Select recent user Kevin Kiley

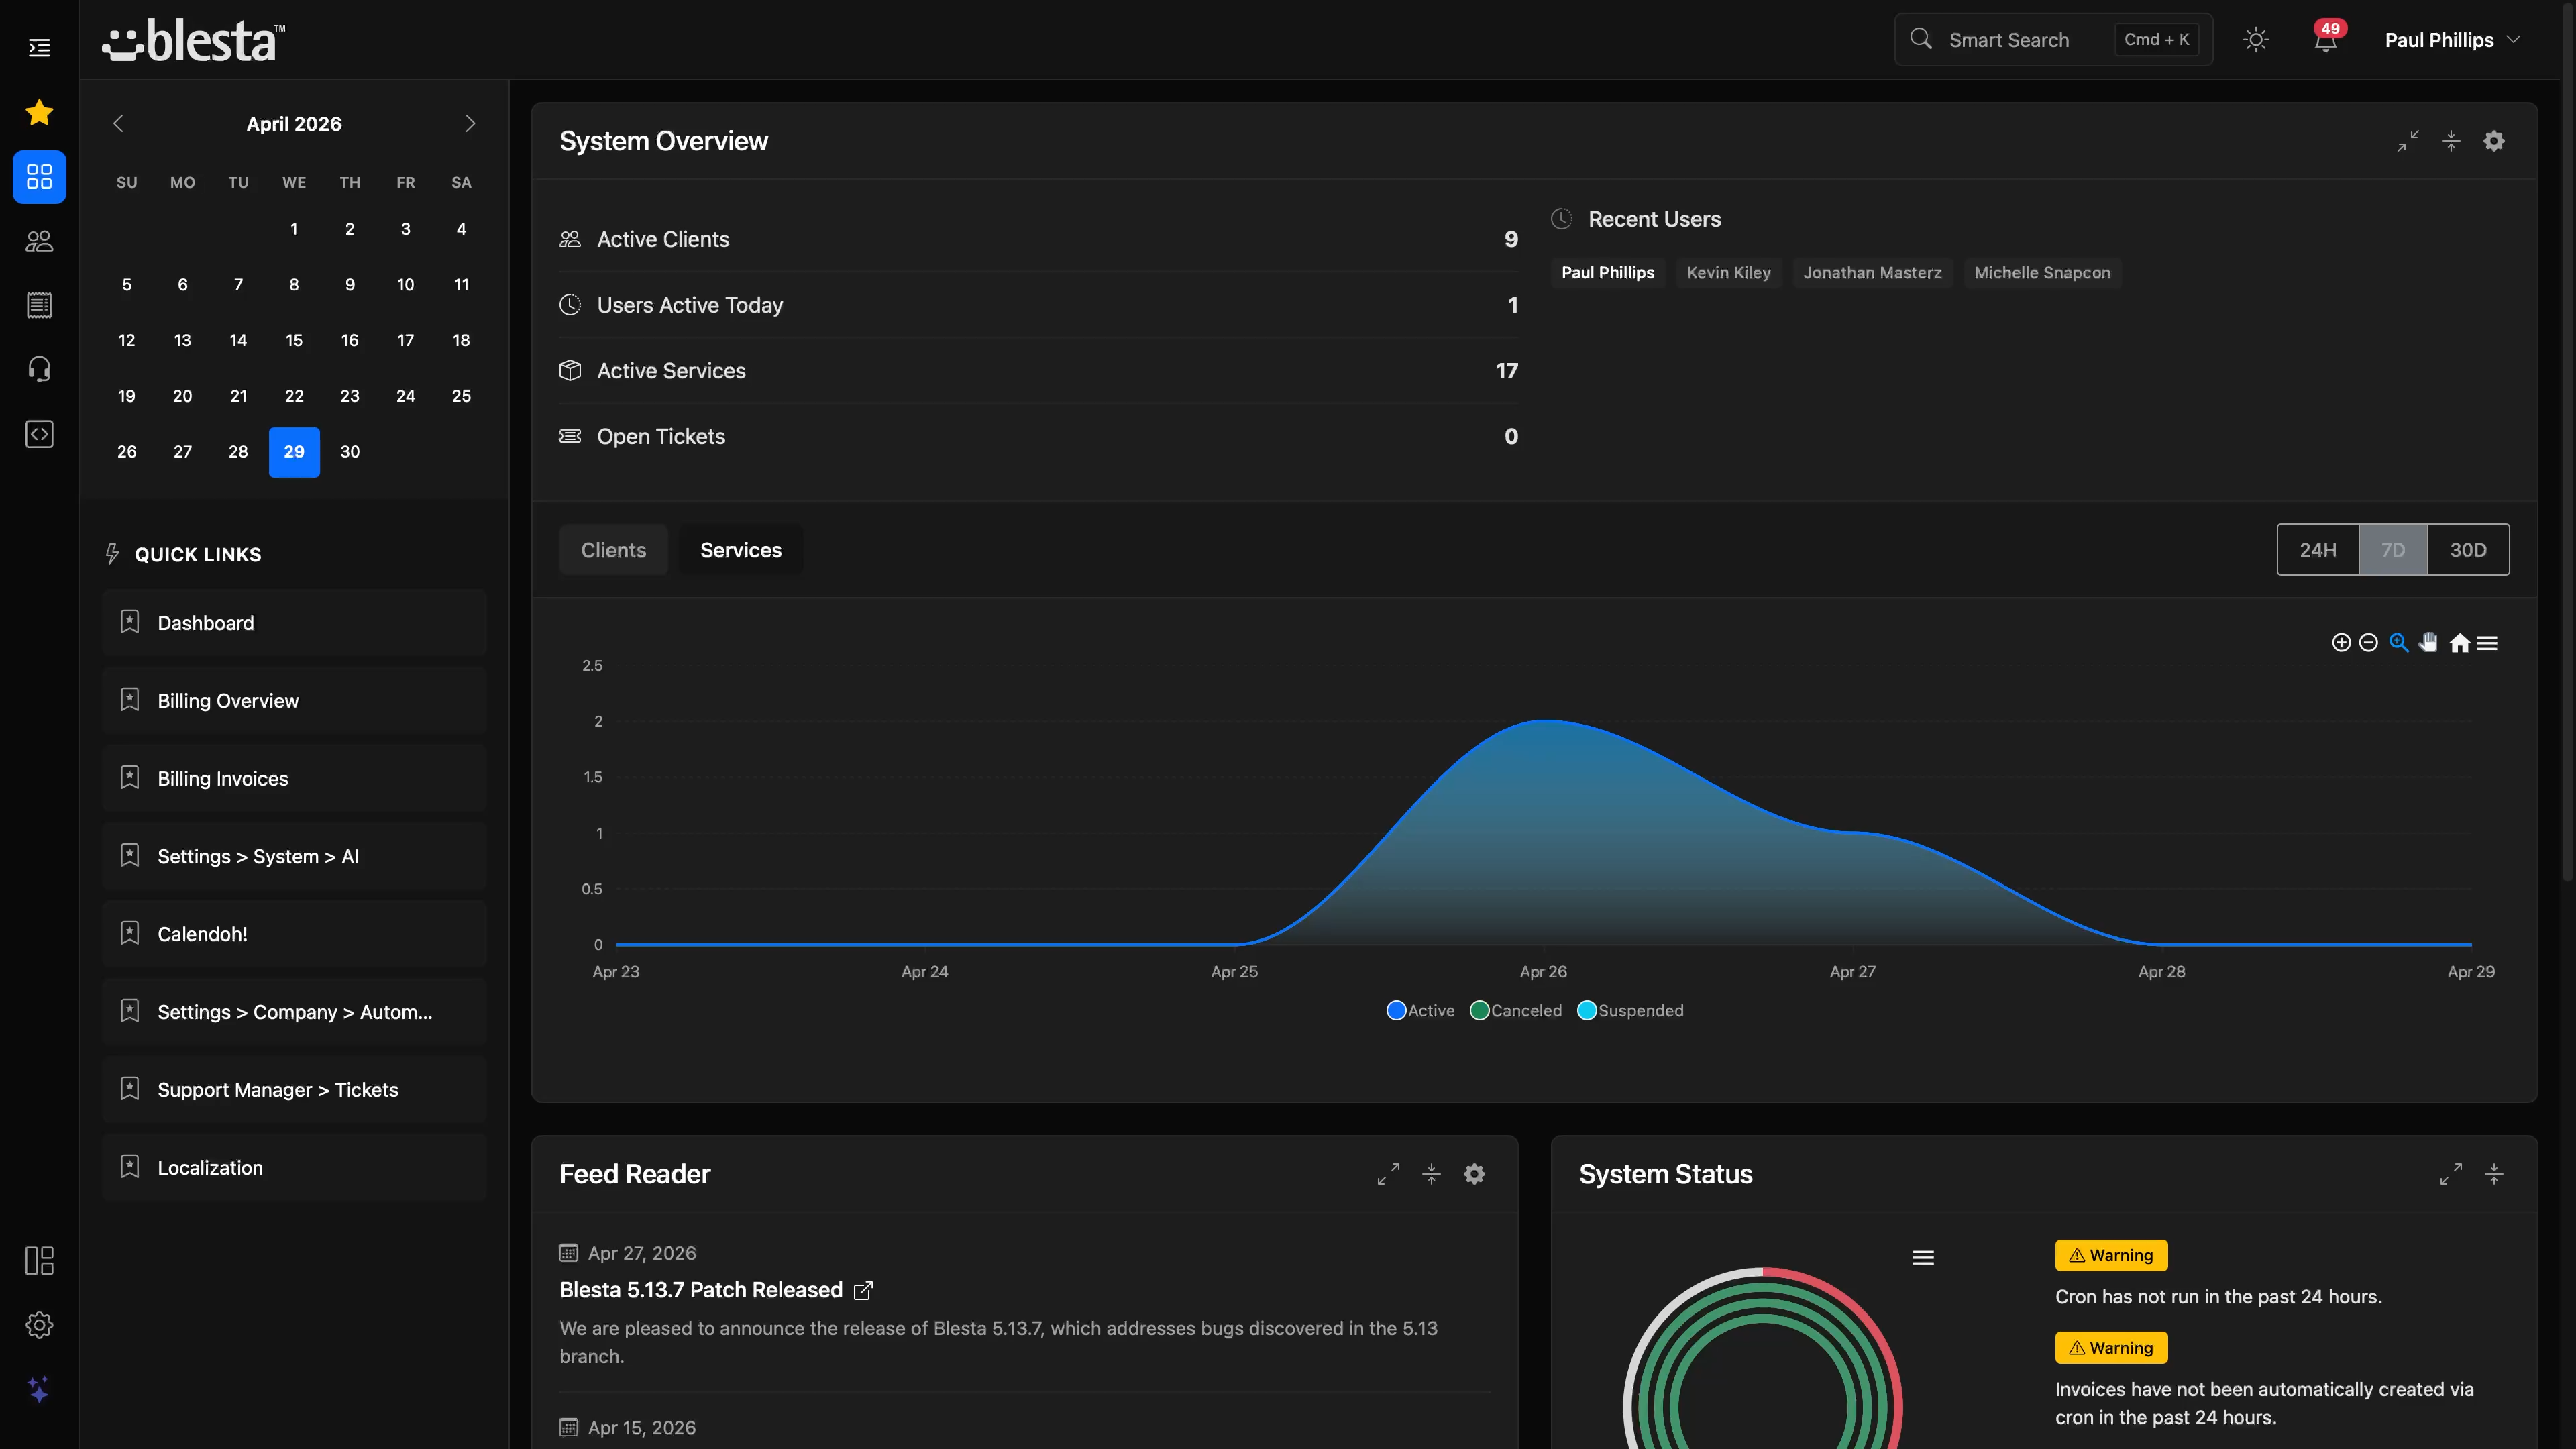pyautogui.click(x=1728, y=273)
